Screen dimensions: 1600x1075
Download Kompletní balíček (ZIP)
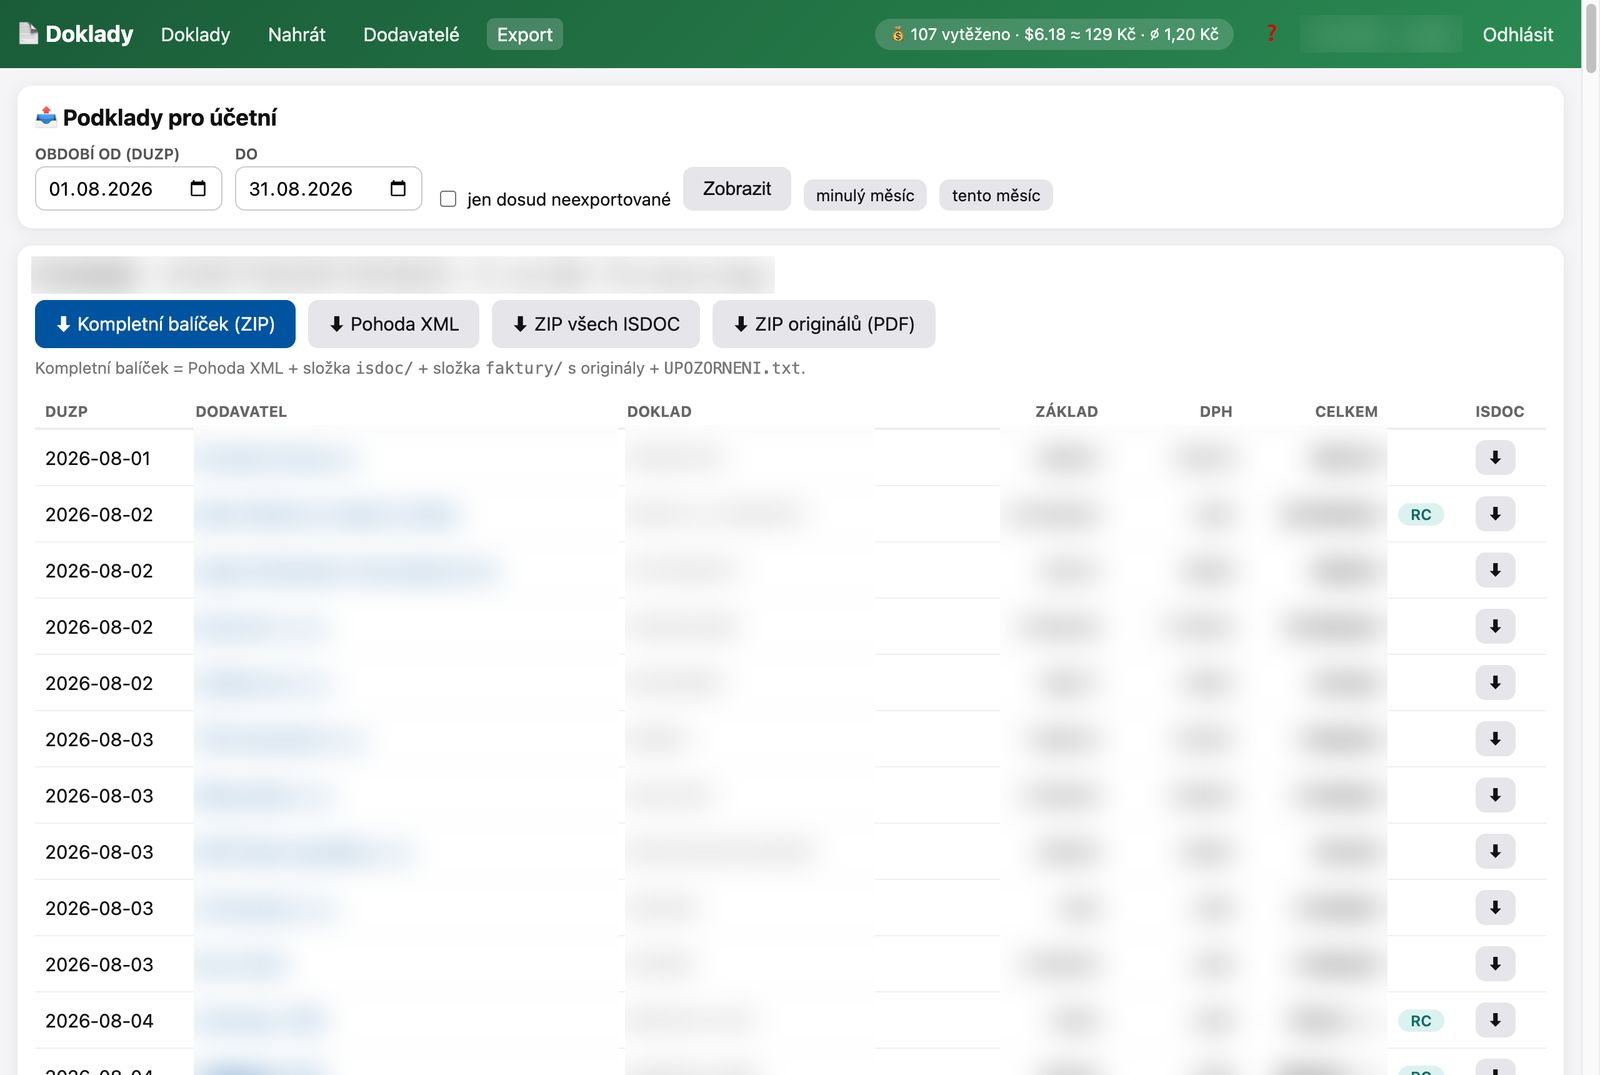[x=165, y=324]
